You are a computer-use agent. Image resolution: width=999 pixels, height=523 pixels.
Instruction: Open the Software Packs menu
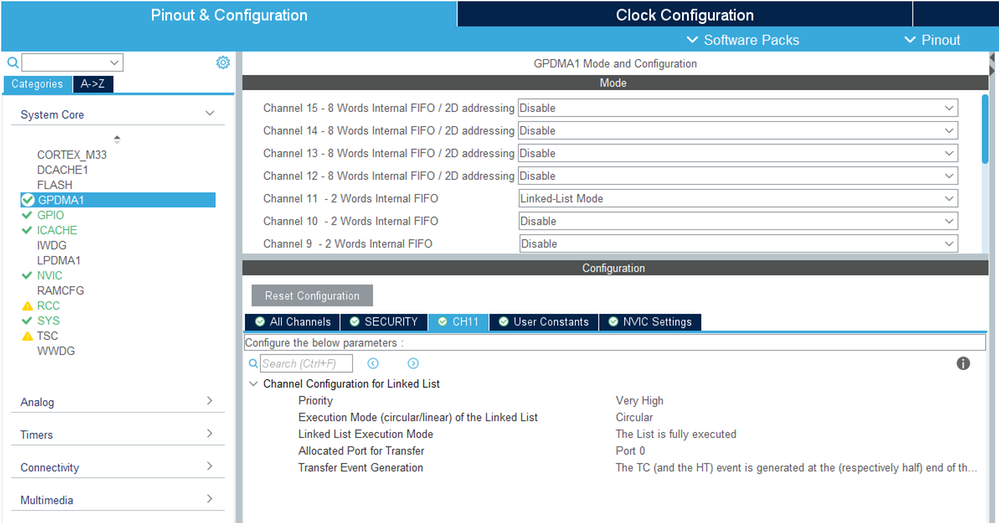pos(743,40)
